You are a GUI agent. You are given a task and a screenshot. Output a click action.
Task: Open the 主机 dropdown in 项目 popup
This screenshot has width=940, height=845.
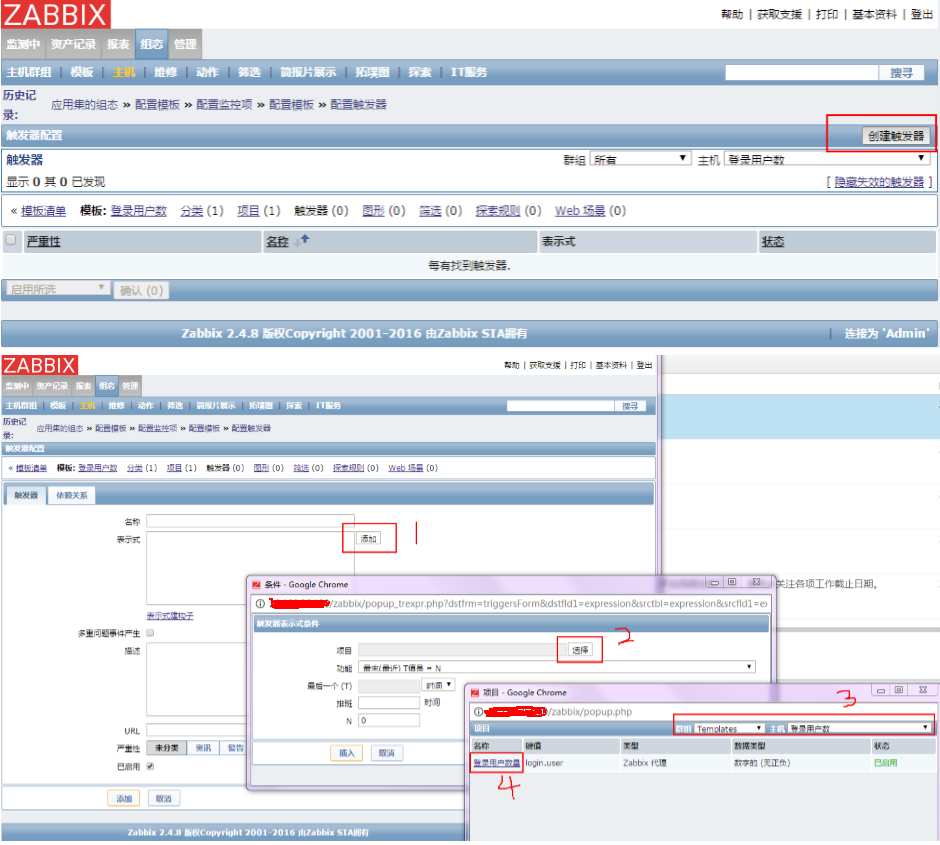point(860,729)
